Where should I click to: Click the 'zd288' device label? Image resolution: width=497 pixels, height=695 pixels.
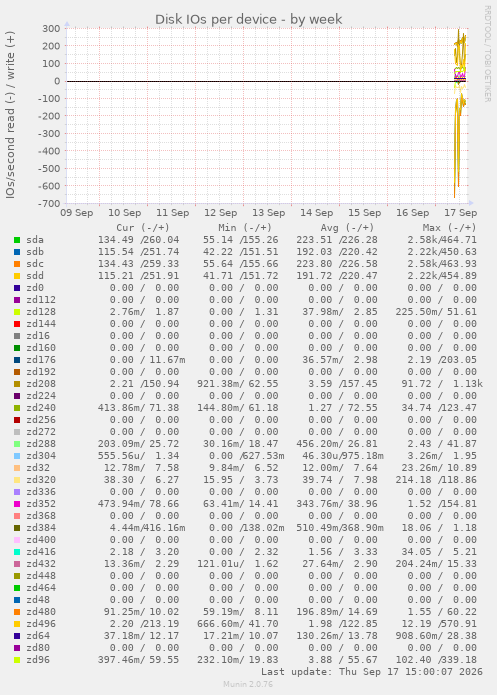pyautogui.click(x=41, y=444)
